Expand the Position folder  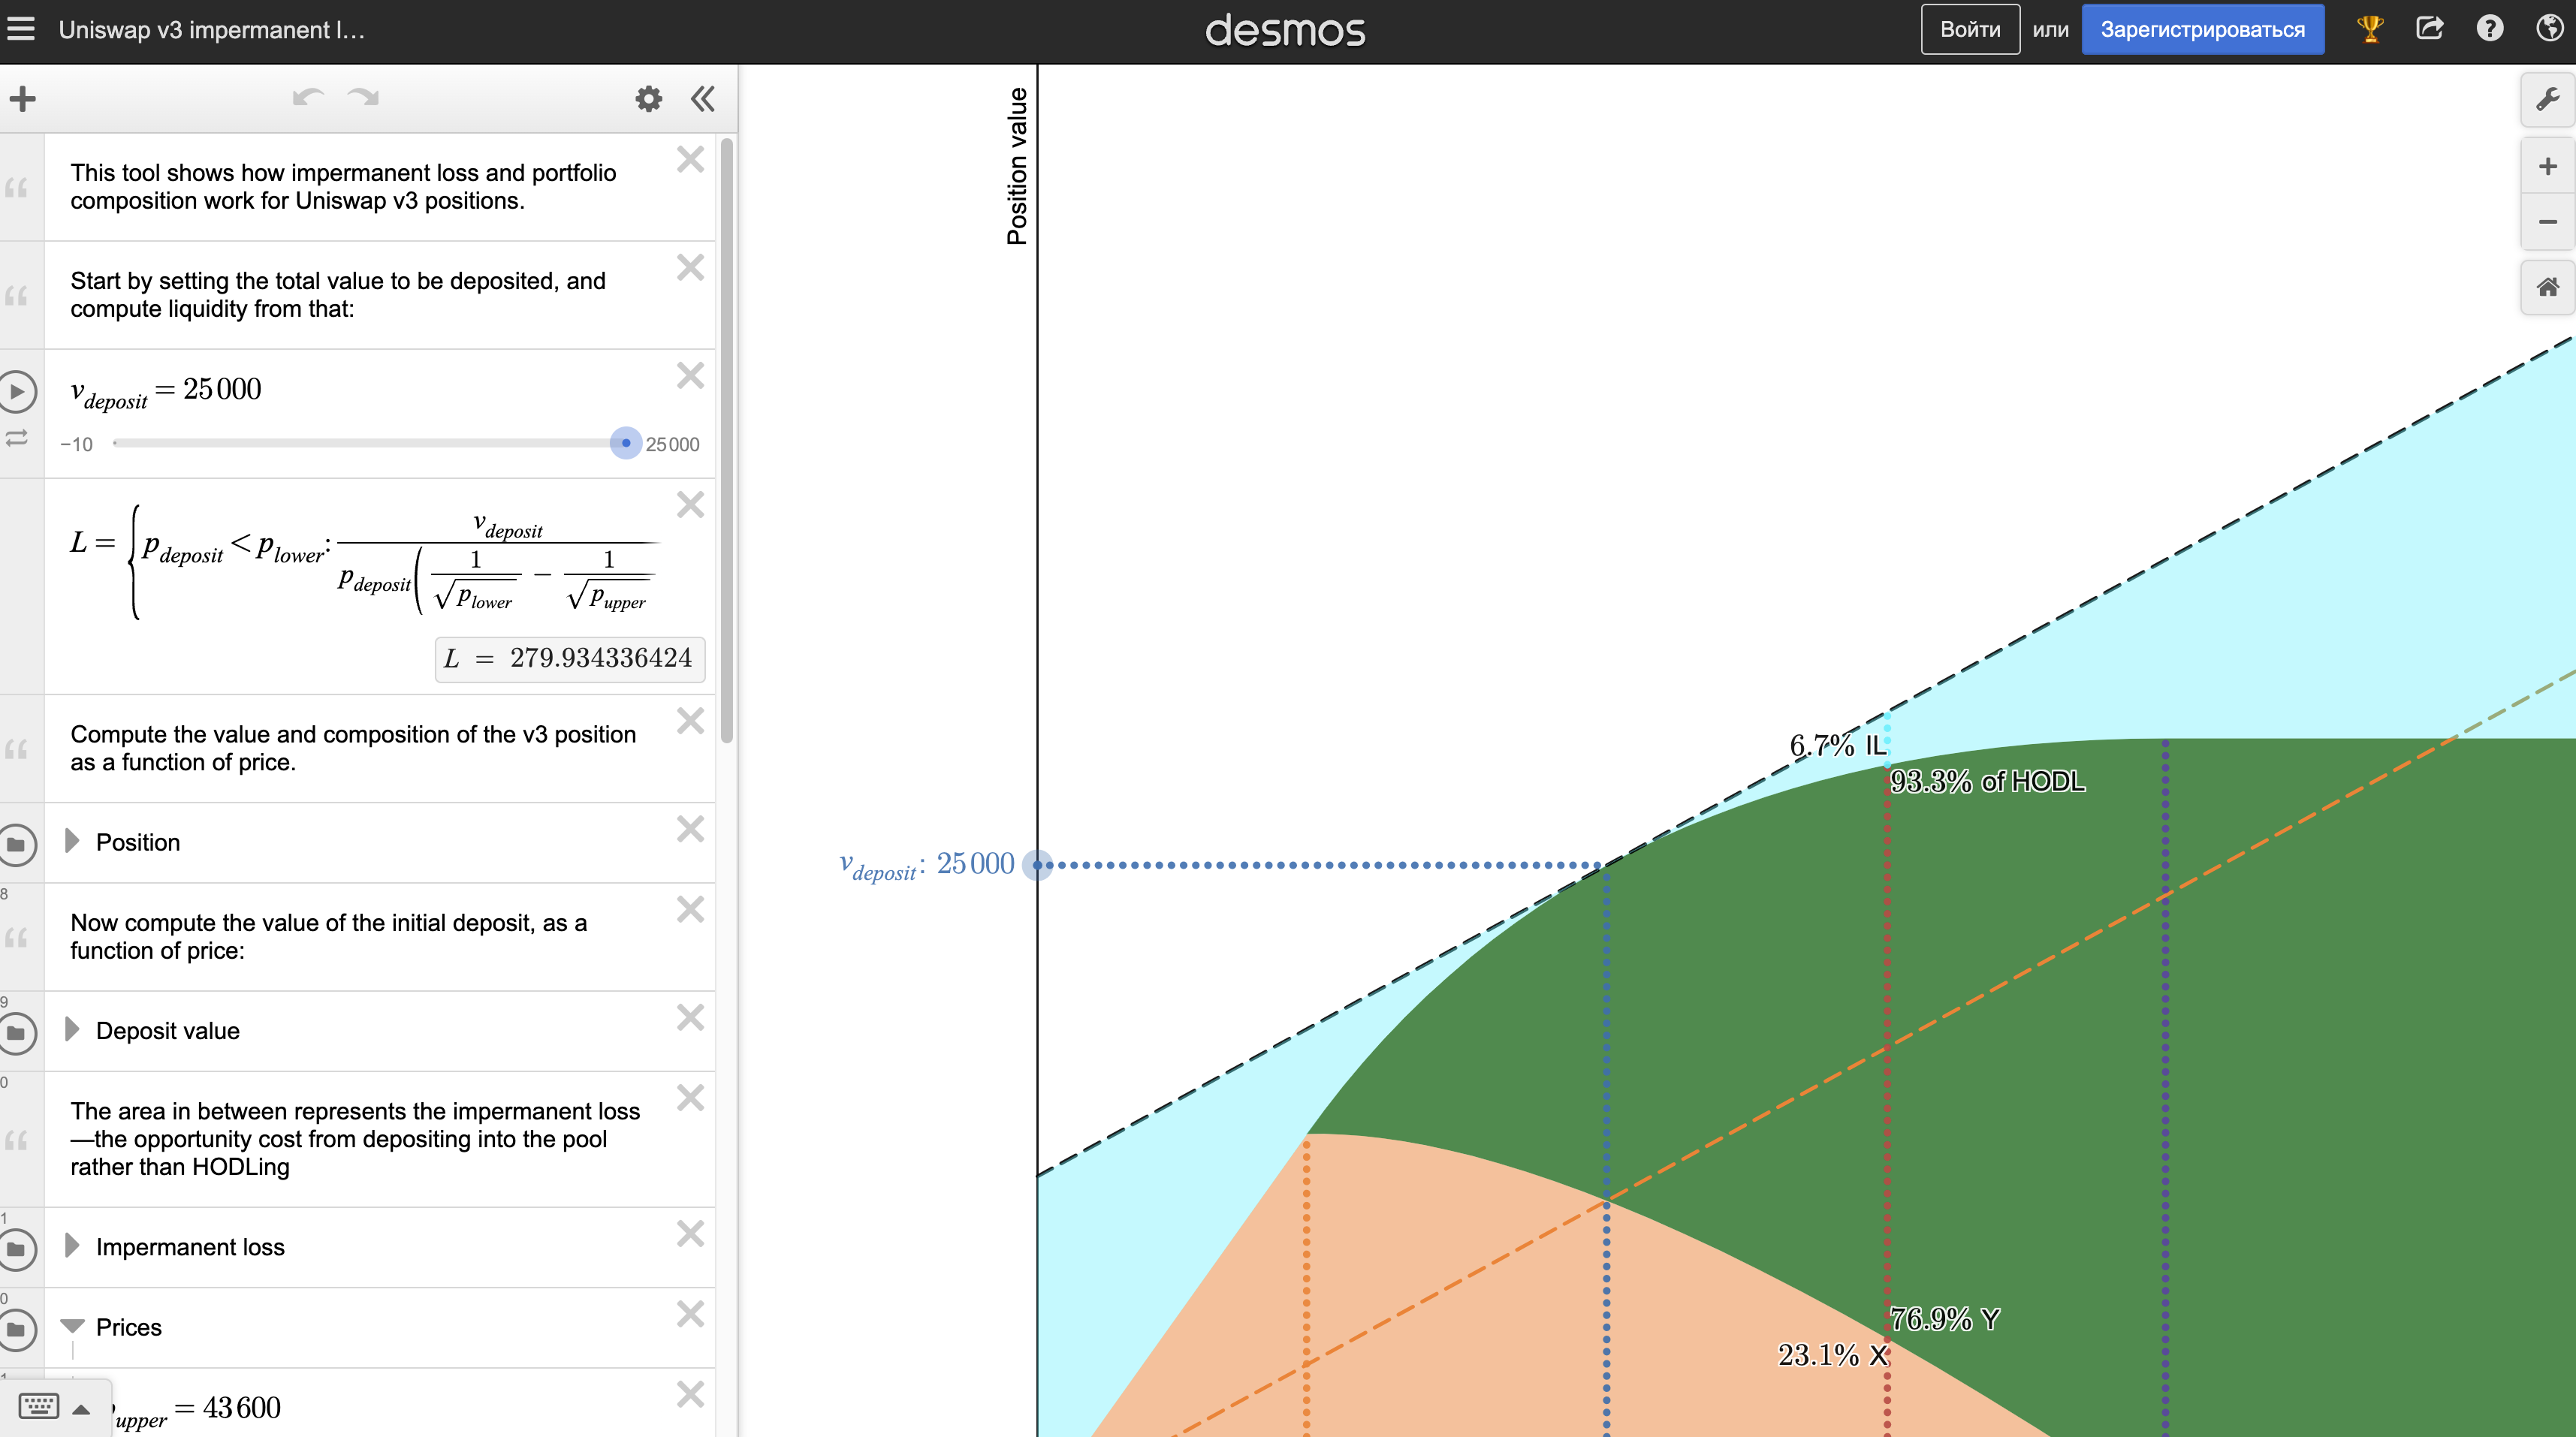[x=72, y=841]
